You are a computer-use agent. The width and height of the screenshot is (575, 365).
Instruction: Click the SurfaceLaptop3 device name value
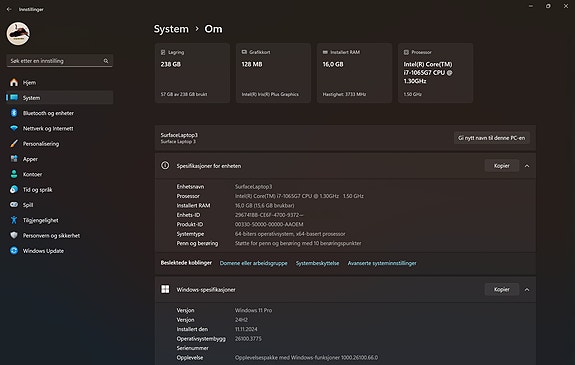pyautogui.click(x=254, y=187)
